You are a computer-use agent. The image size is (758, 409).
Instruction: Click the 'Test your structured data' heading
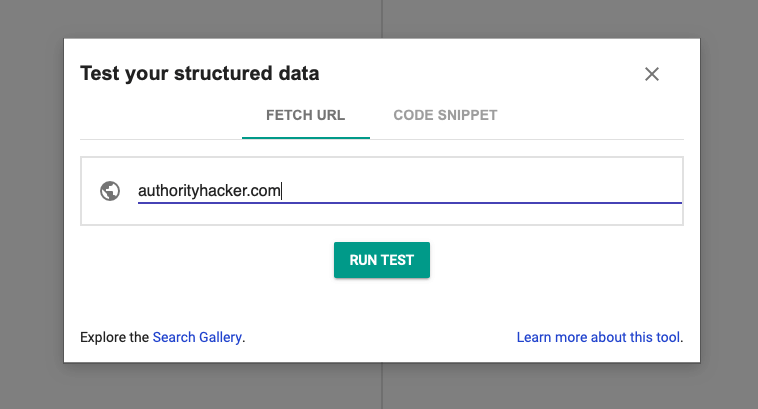point(200,73)
